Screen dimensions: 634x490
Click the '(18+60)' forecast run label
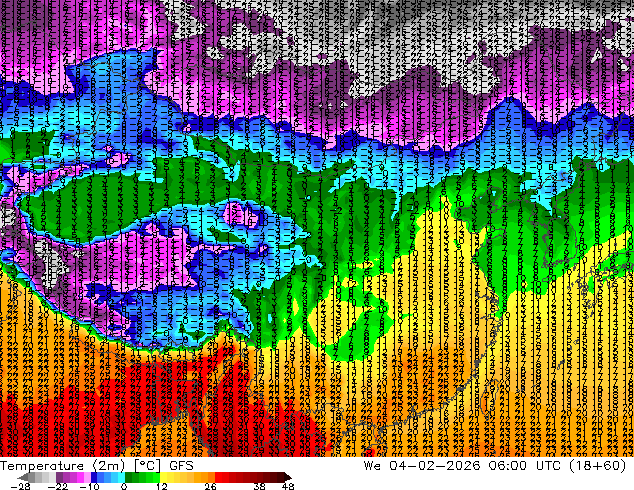(x=598, y=466)
